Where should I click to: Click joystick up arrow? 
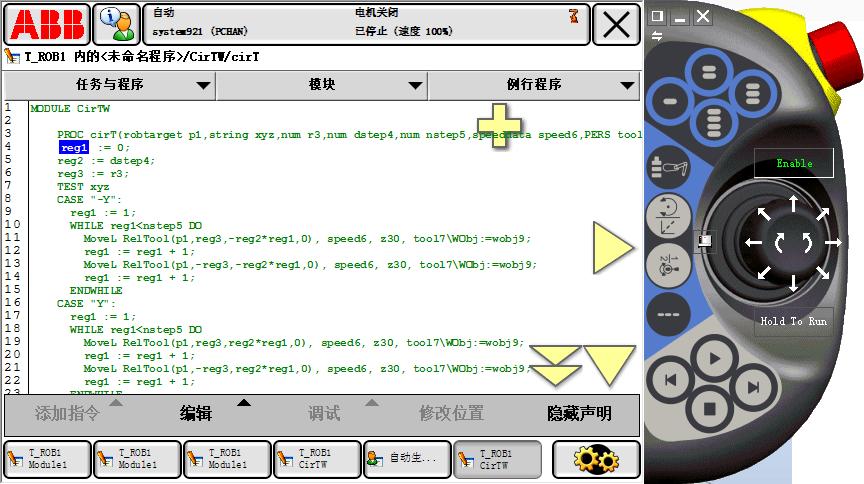[x=793, y=203]
